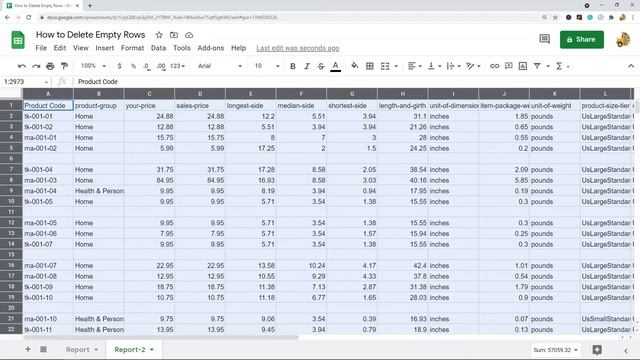Click the Explore button

(x=597, y=350)
